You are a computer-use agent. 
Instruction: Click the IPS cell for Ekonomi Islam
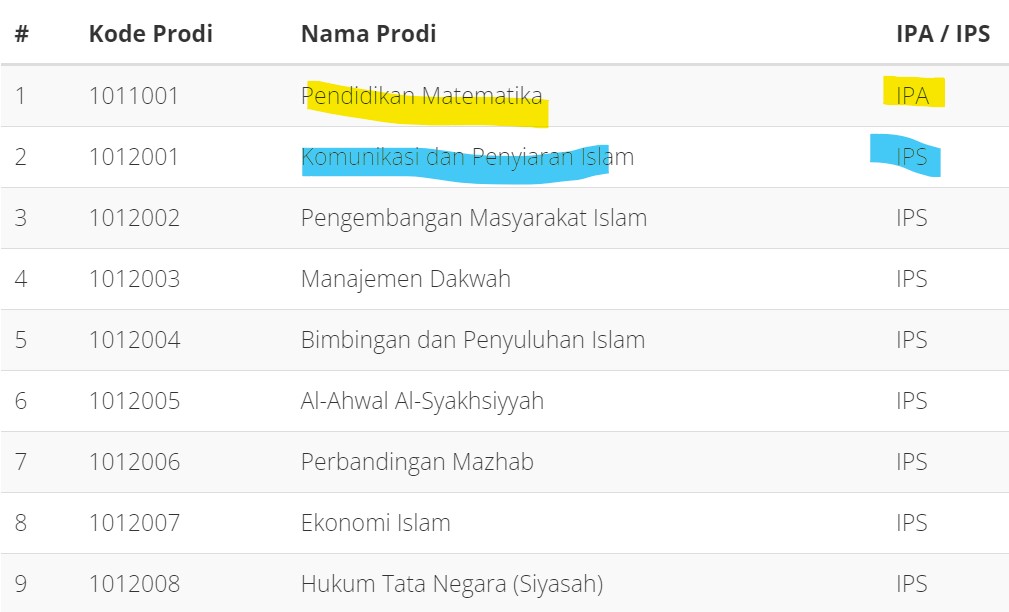[912, 523]
